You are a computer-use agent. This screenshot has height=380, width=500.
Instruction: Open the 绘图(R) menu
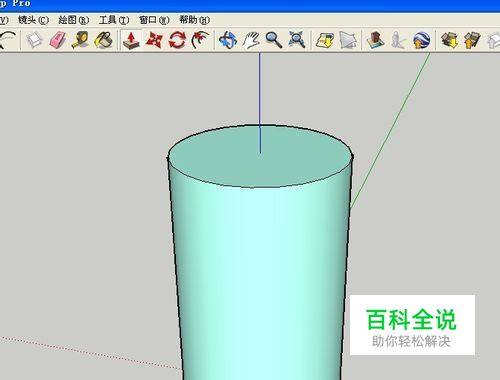[x=73, y=20]
